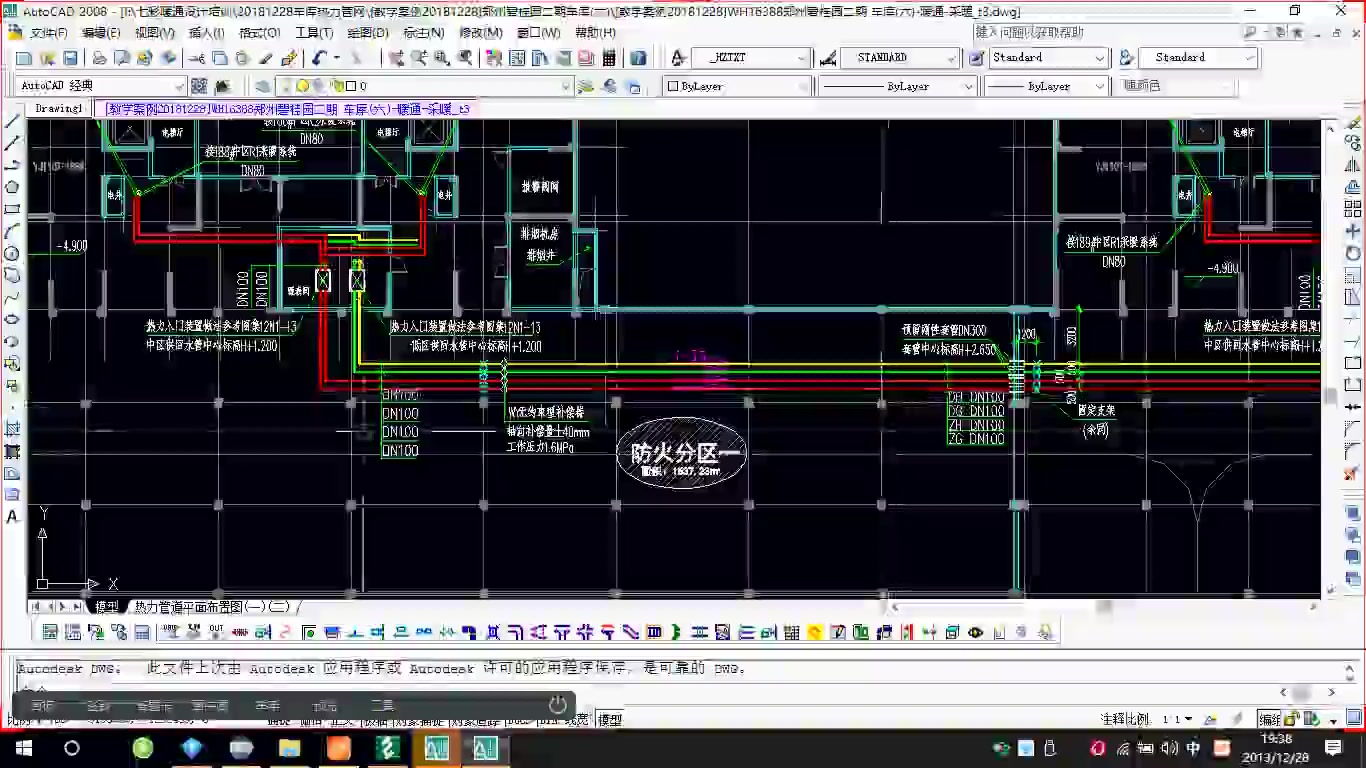This screenshot has width=1366, height=768.
Task: Open the Windows notification center icon
Action: (x=1333, y=748)
